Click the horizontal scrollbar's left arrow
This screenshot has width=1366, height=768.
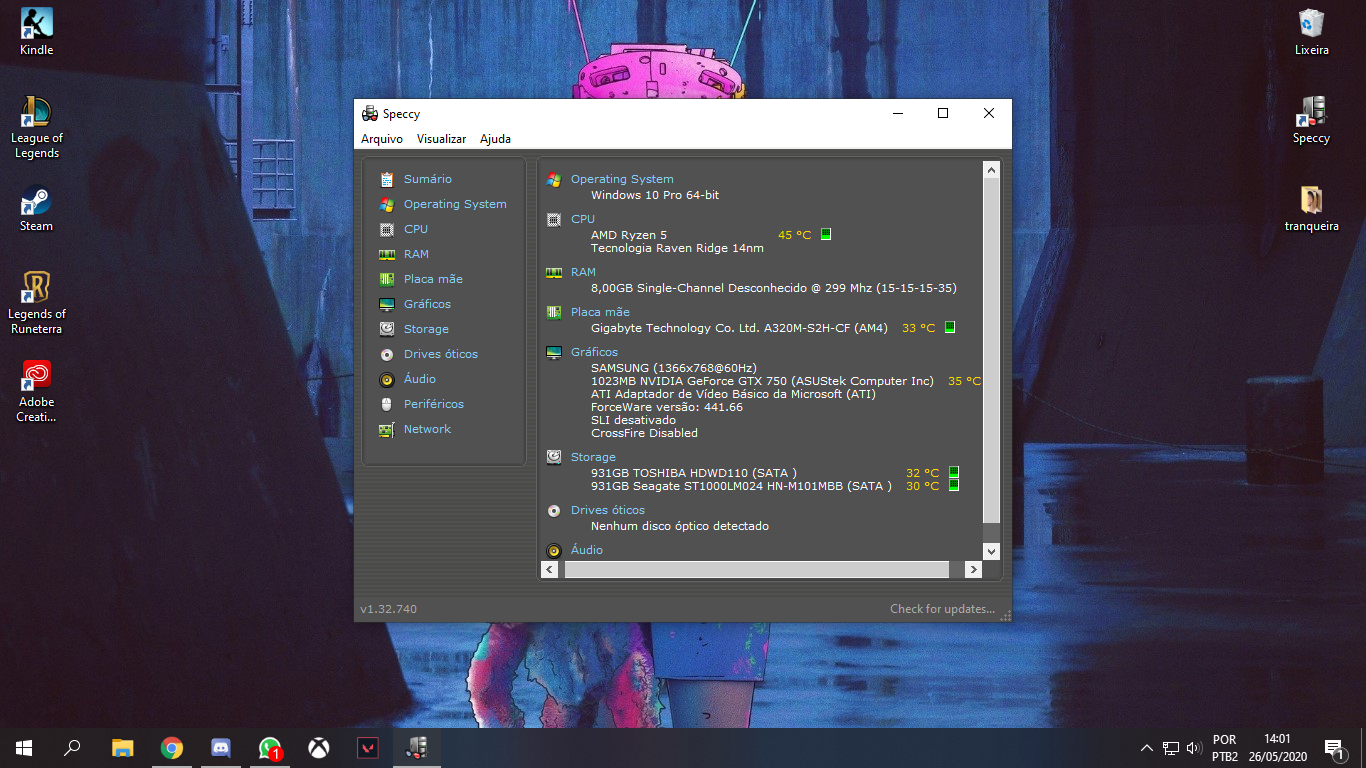click(549, 569)
